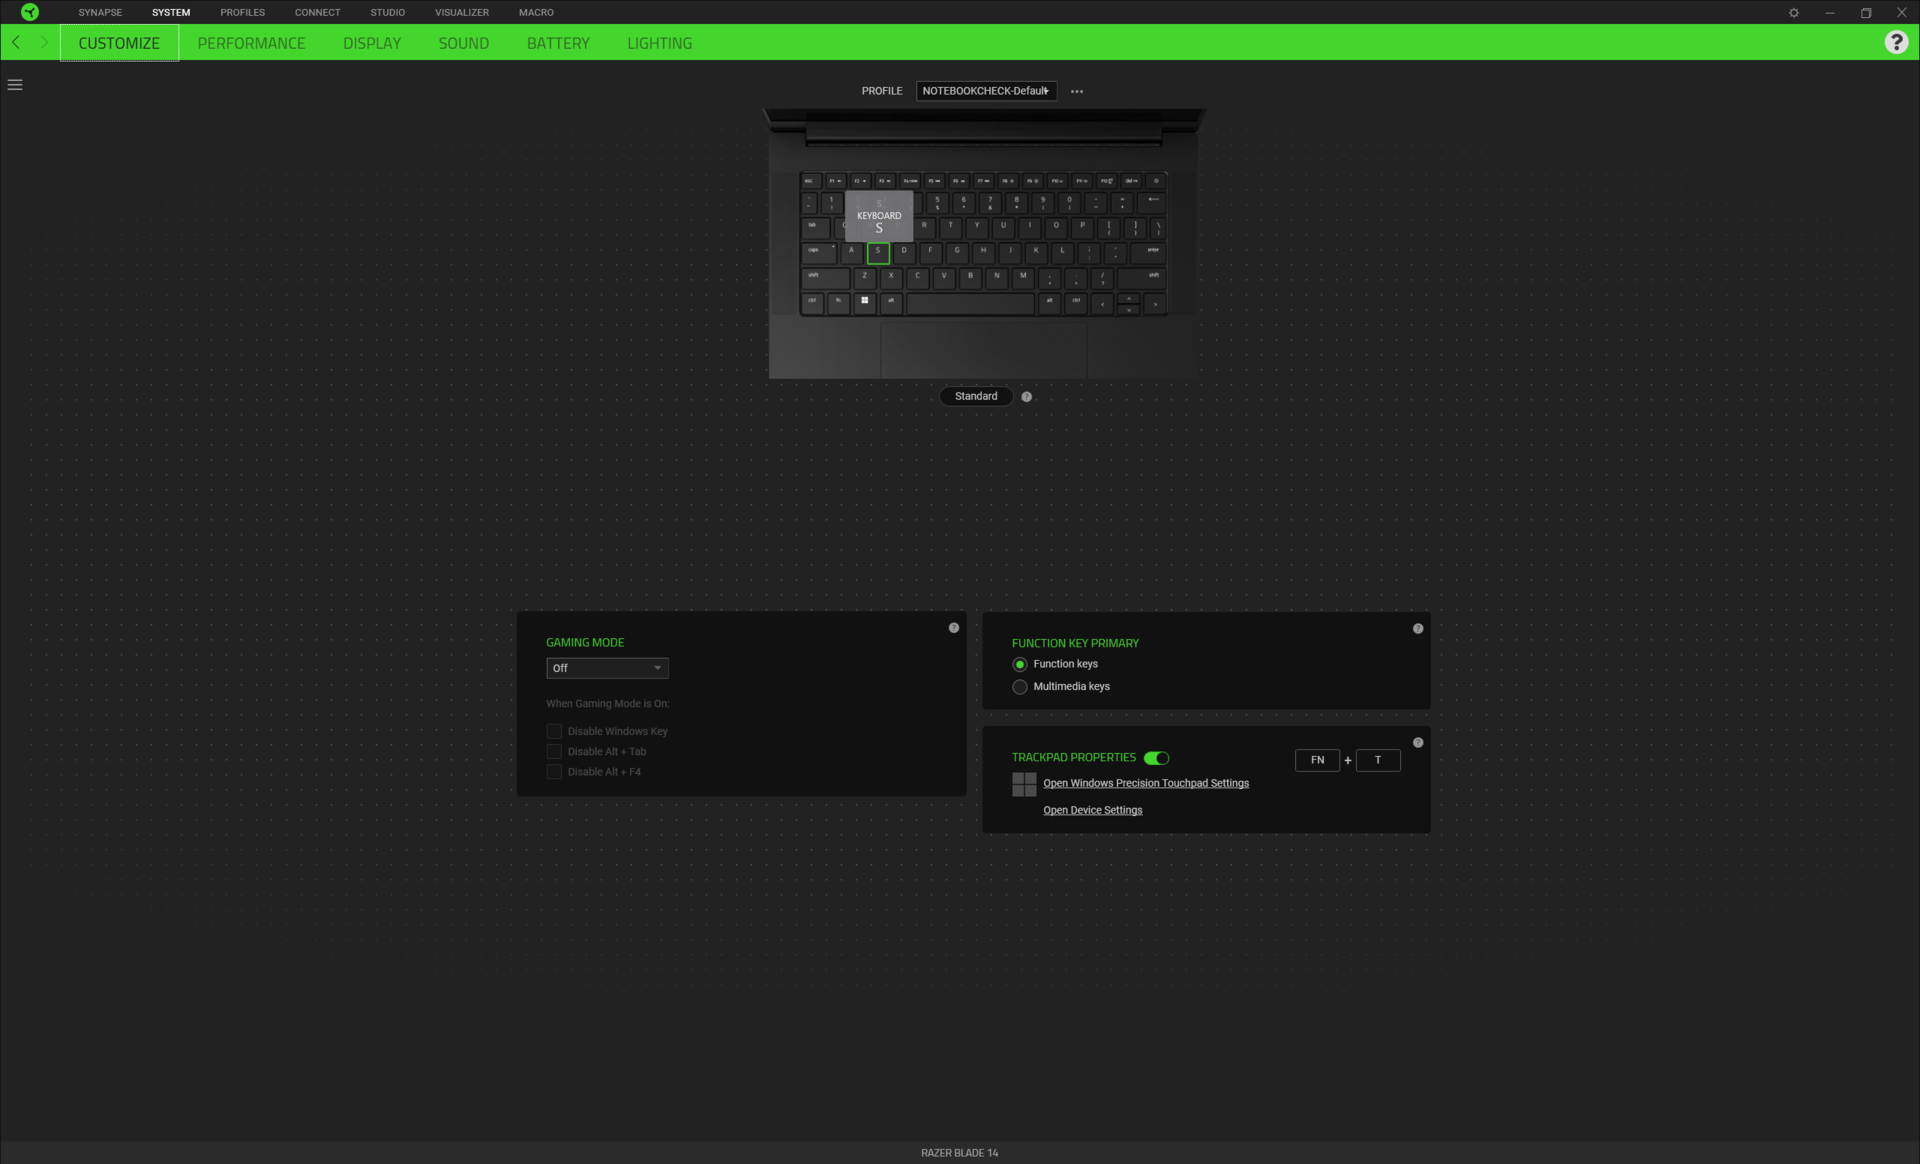Click the Windows logo touchpad icon

coord(1024,784)
